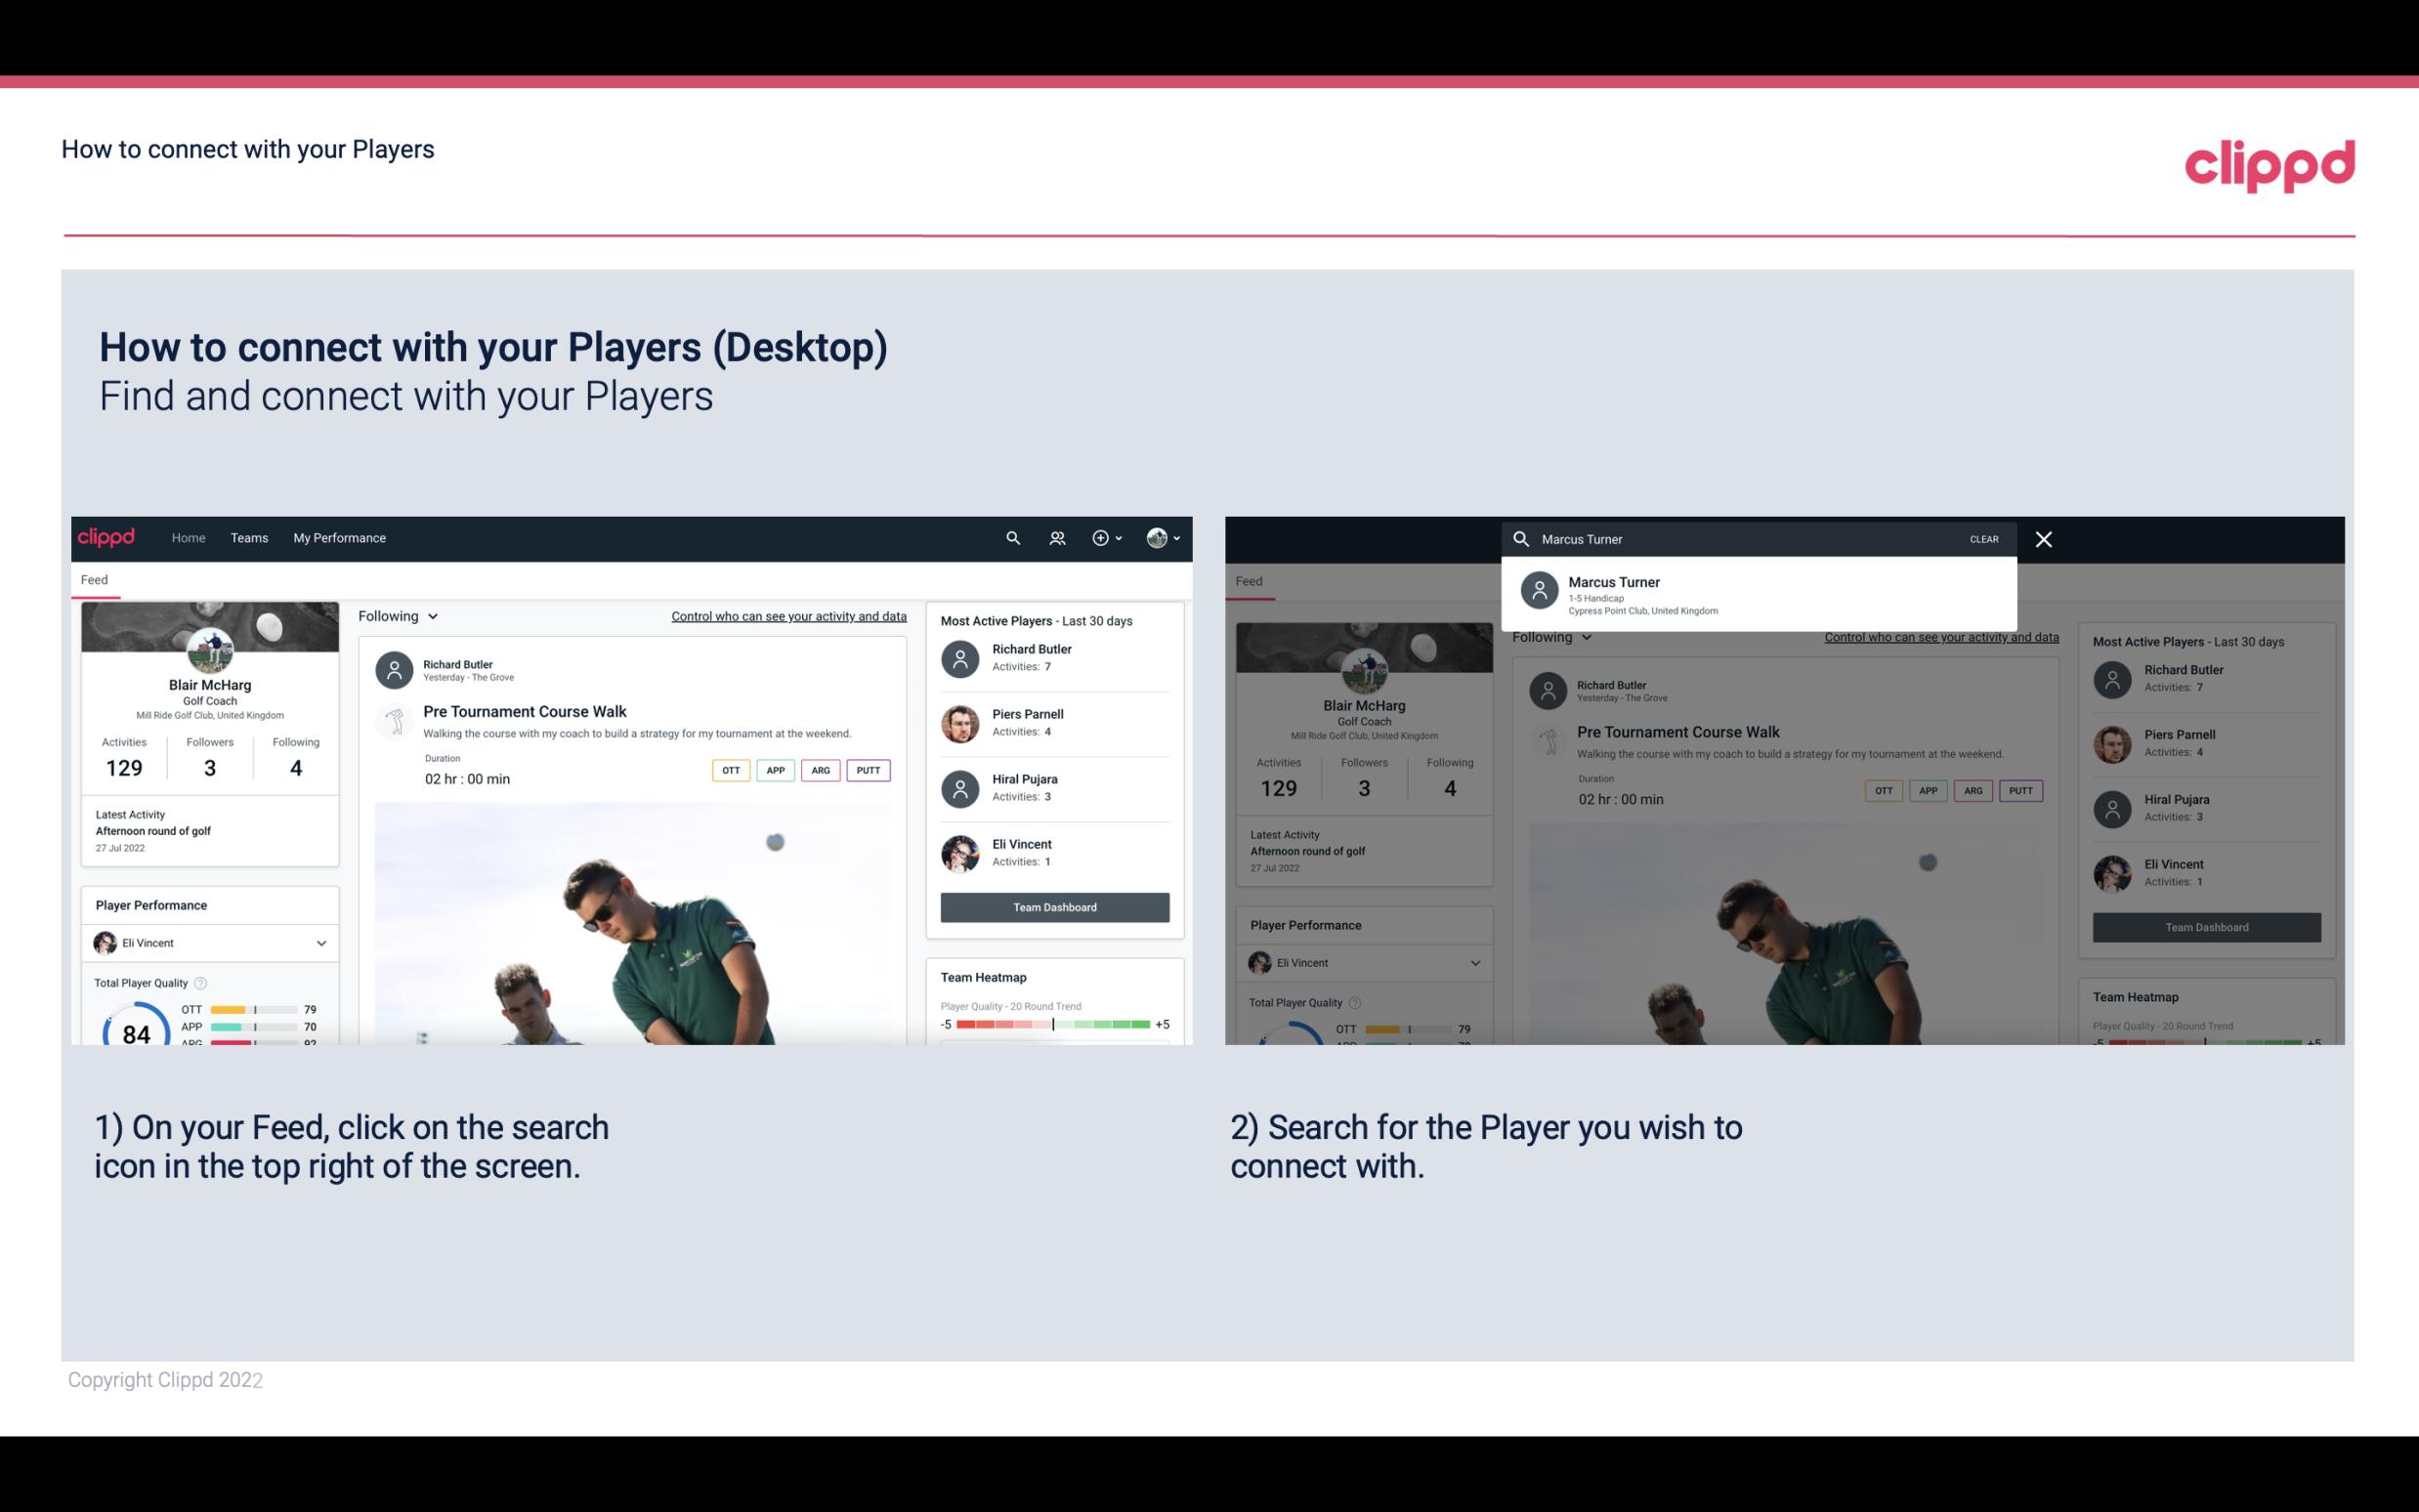Image resolution: width=2419 pixels, height=1512 pixels.
Task: Click the Home tab in navigation
Action: click(x=189, y=536)
